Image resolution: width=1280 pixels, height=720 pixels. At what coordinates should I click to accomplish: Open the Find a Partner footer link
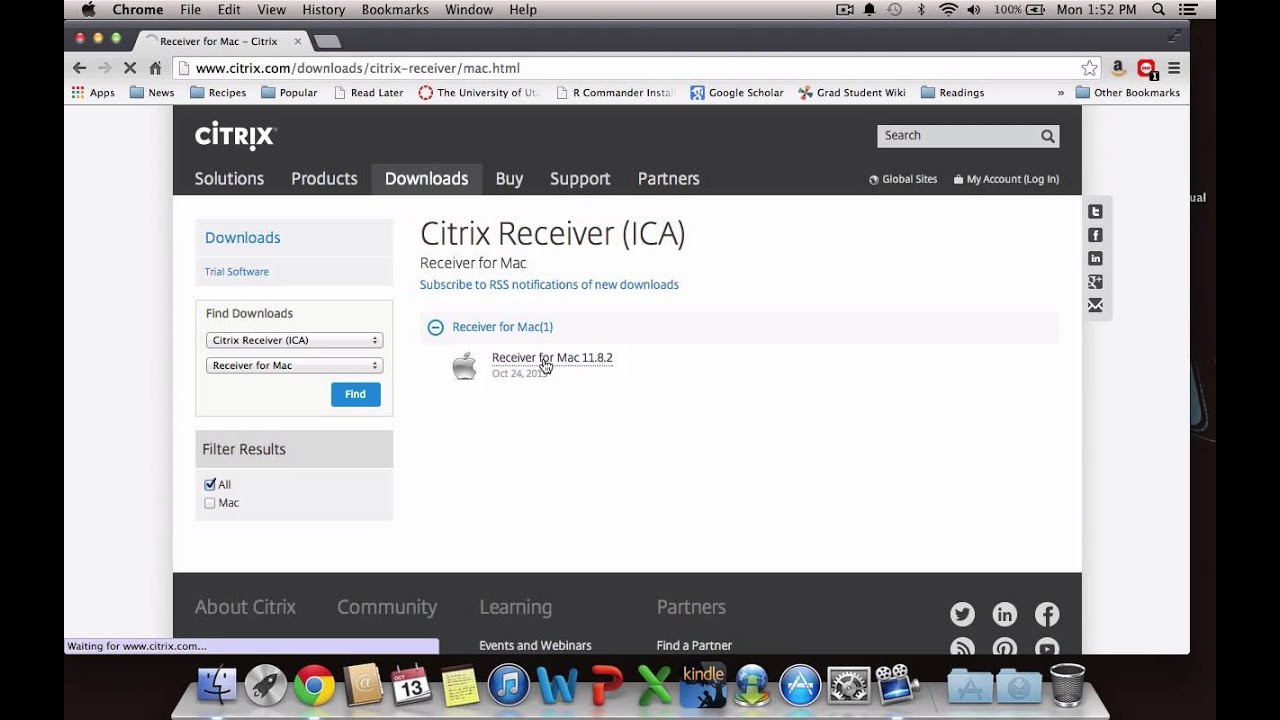694,646
